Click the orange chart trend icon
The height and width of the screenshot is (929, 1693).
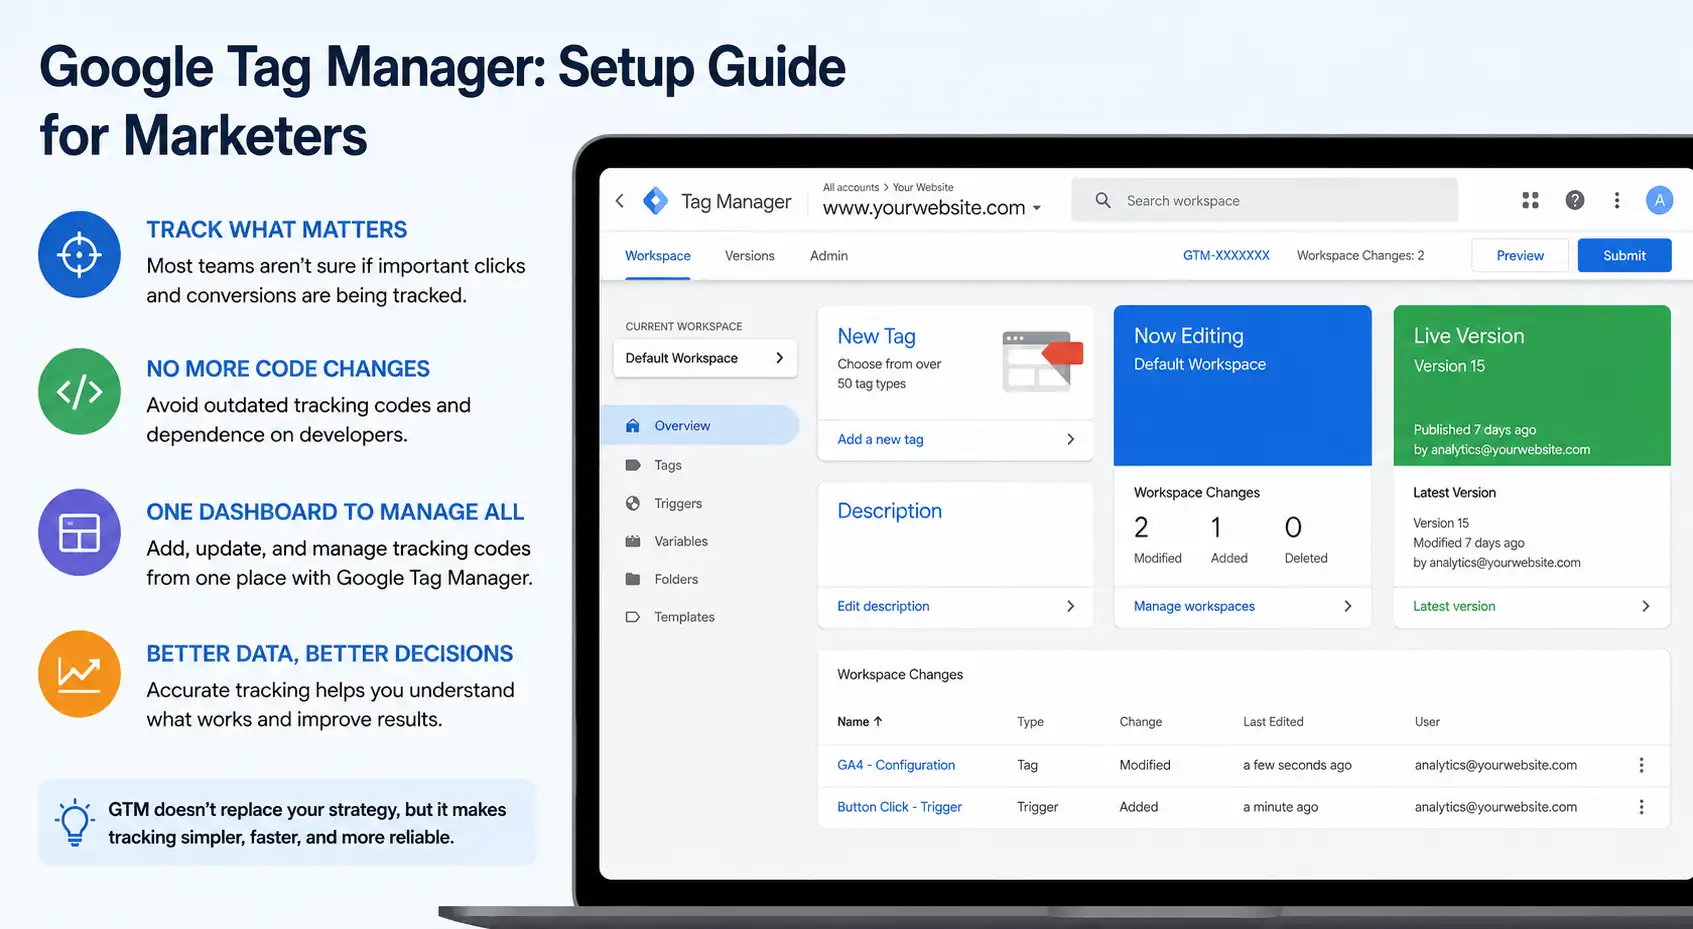pos(79,674)
